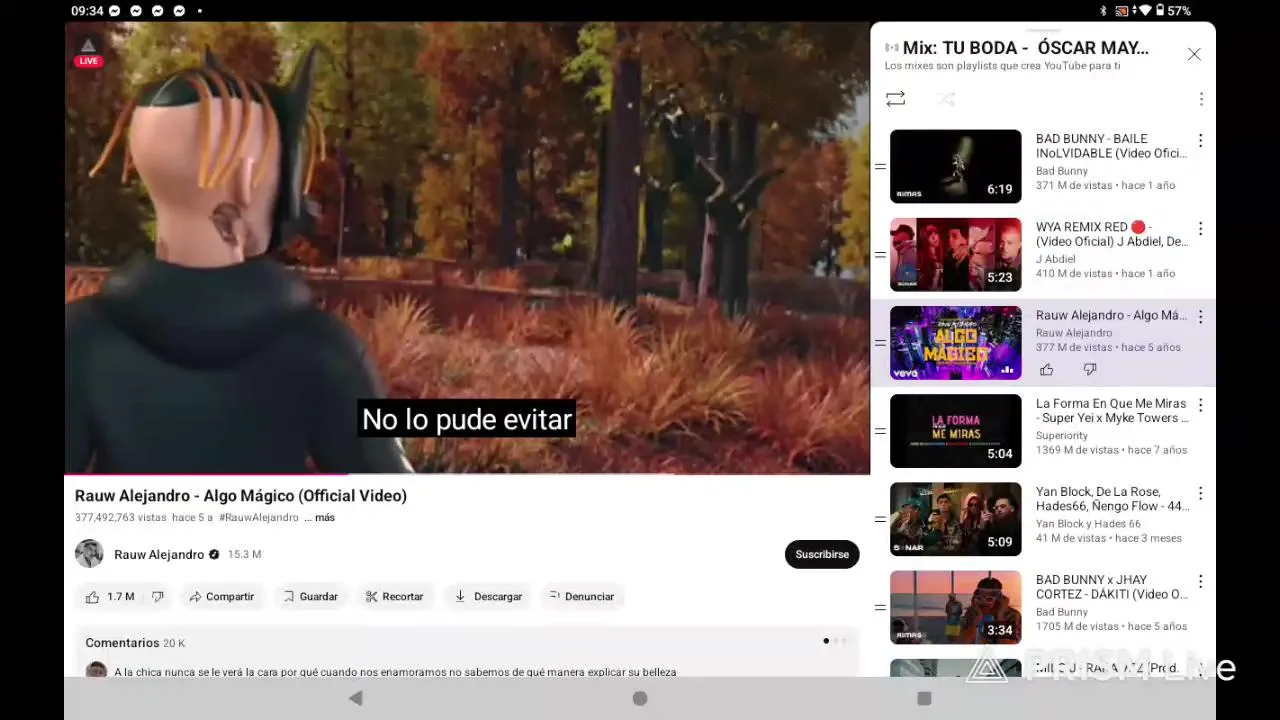
Task: Play BAD BUNNY BAILE INoLVIDABLE thumbnail
Action: [x=956, y=167]
